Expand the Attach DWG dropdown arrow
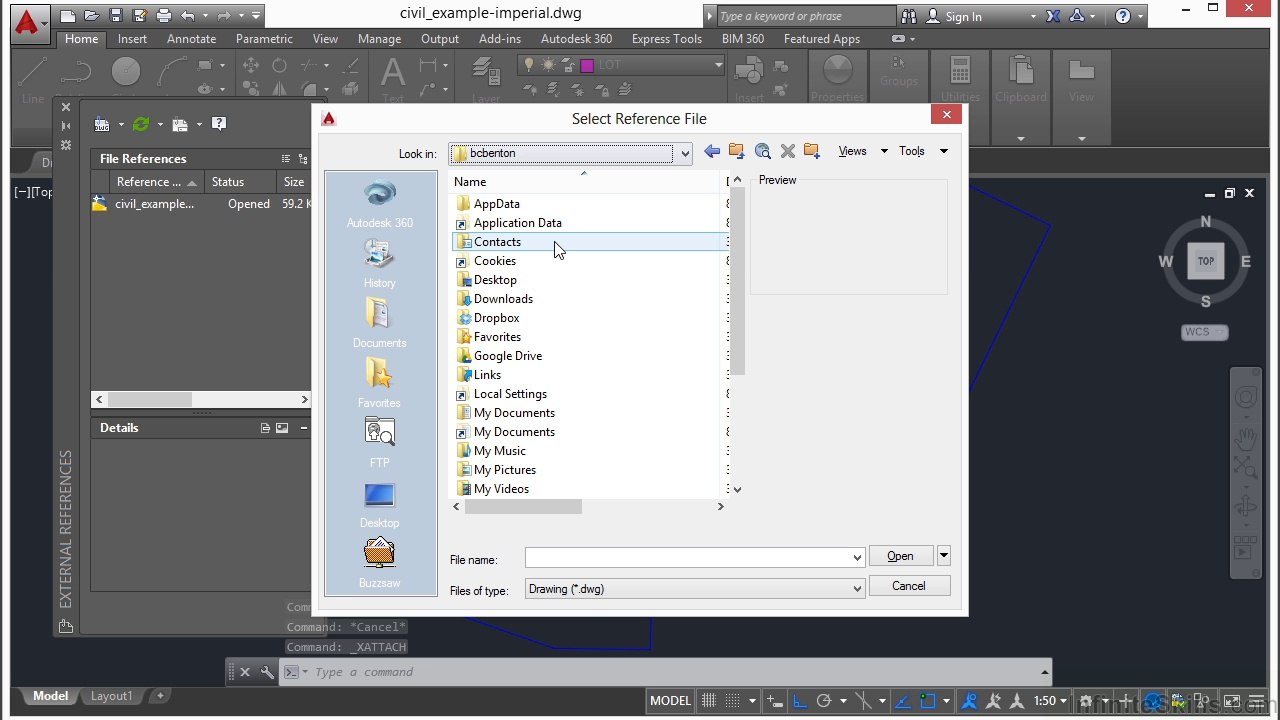This screenshot has height=720, width=1280. click(120, 124)
